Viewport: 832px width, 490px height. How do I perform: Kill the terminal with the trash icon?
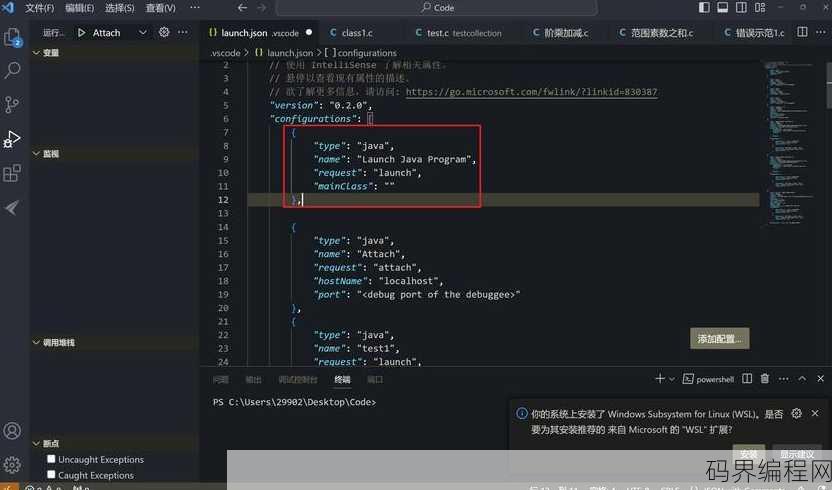pos(765,379)
